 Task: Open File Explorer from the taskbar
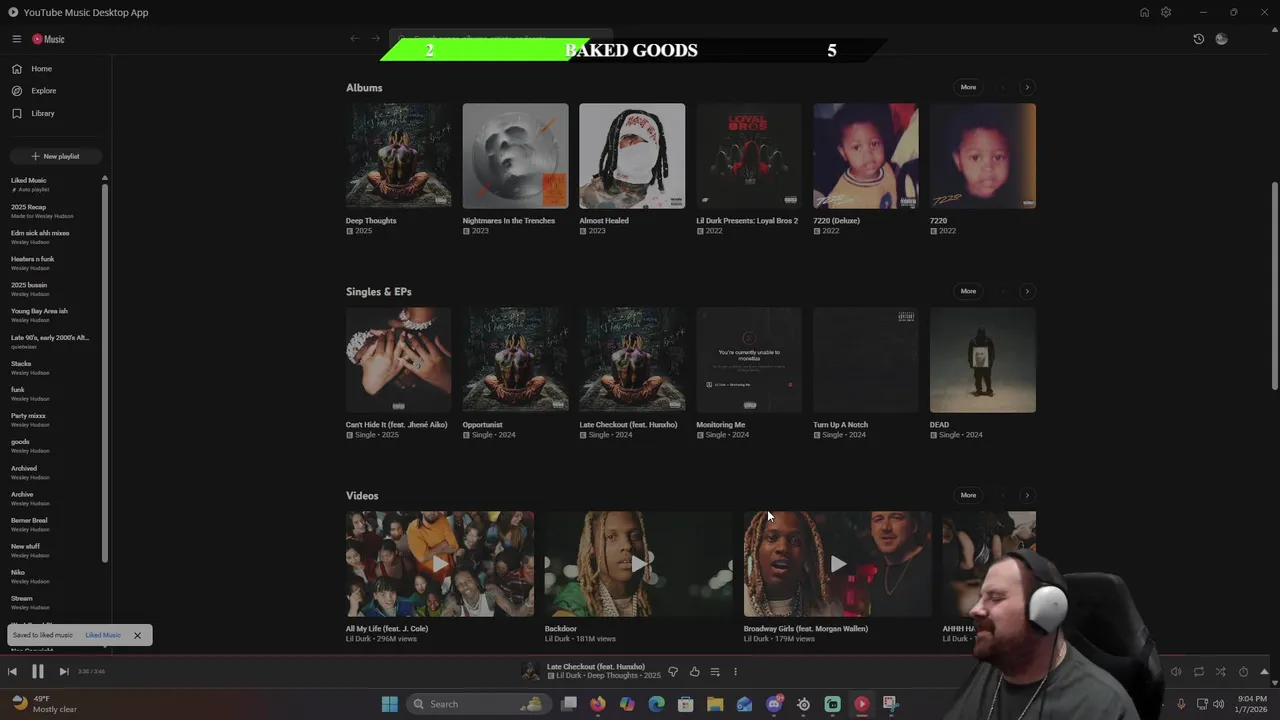pyautogui.click(x=715, y=704)
